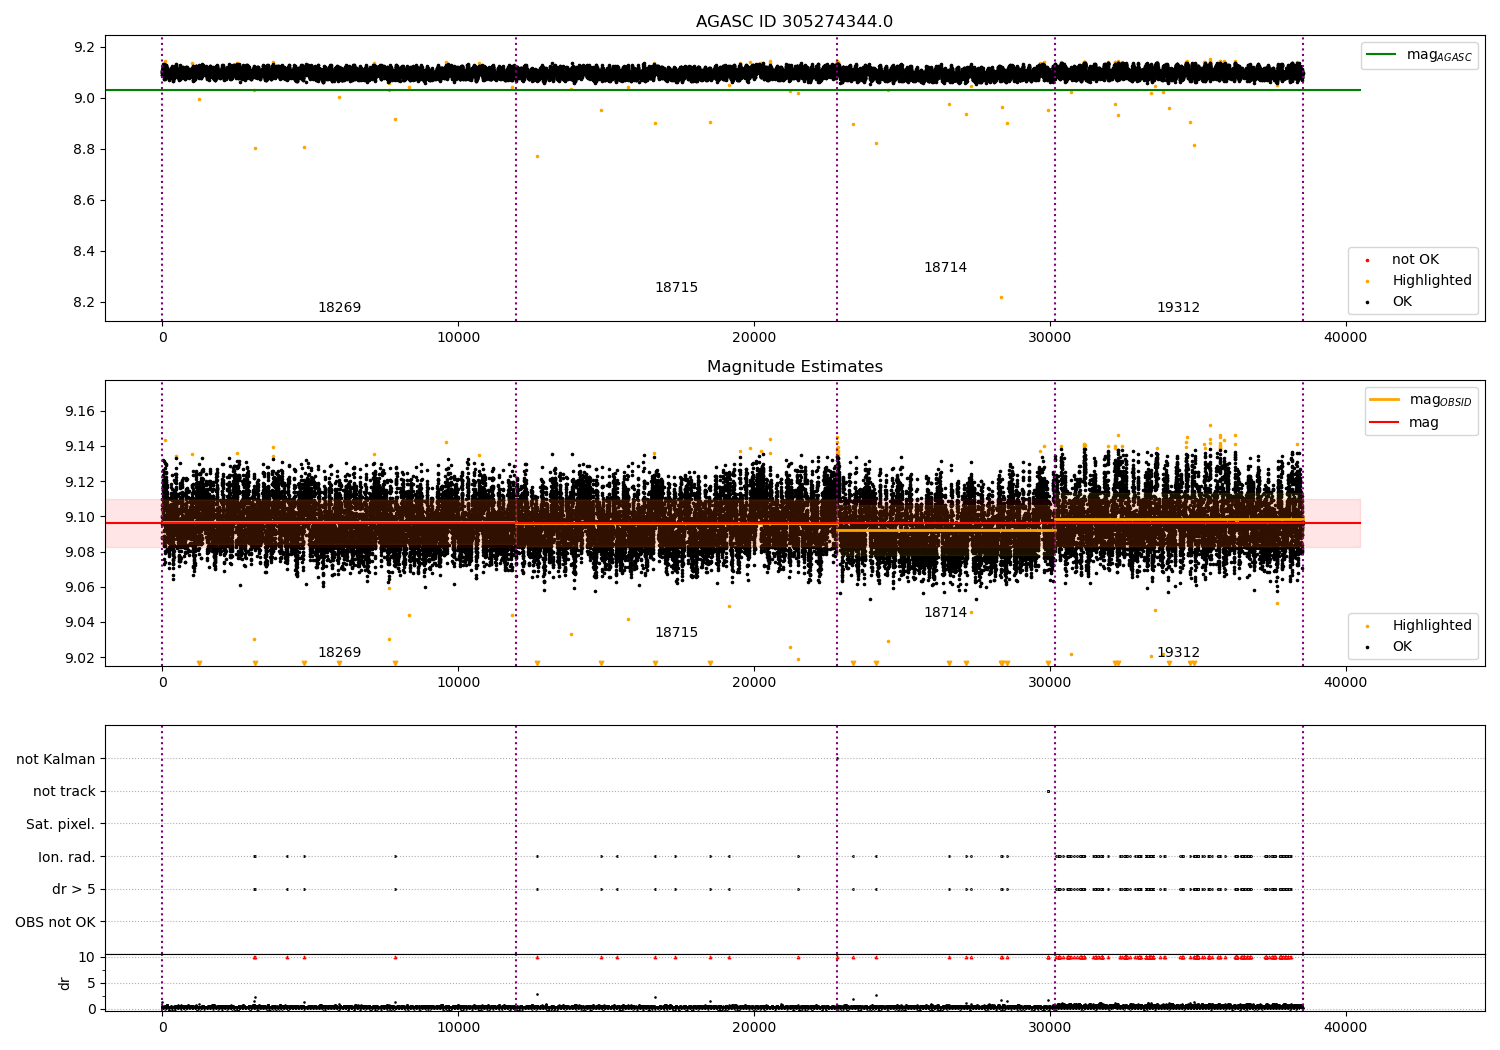Click x-axis tick 30000 under Magnitude Estimates plot
The height and width of the screenshot is (1050, 1500).
click(1050, 682)
